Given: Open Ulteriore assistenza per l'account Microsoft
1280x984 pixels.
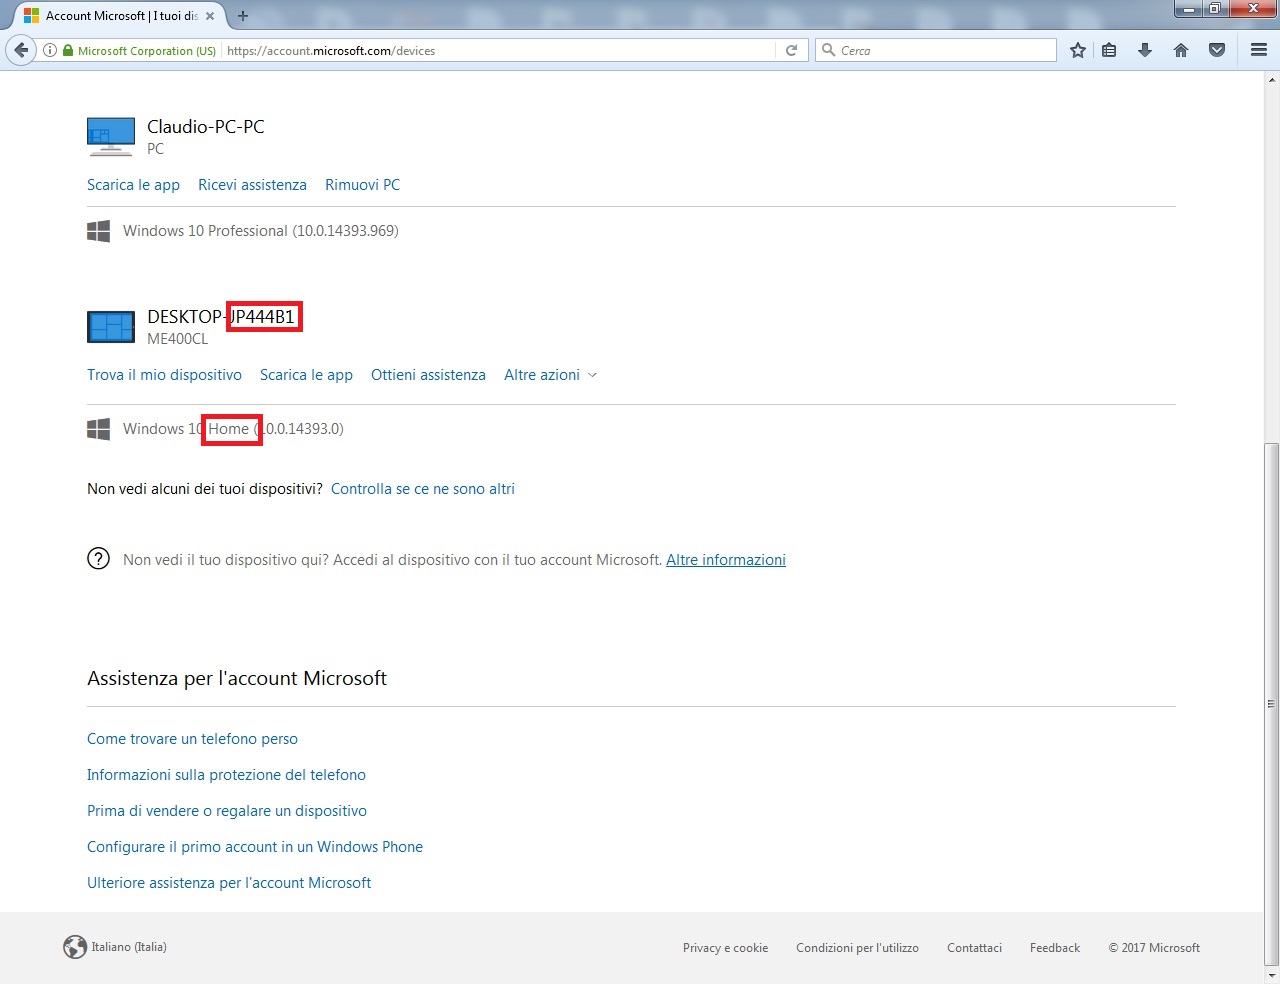Looking at the screenshot, I should (x=229, y=883).
